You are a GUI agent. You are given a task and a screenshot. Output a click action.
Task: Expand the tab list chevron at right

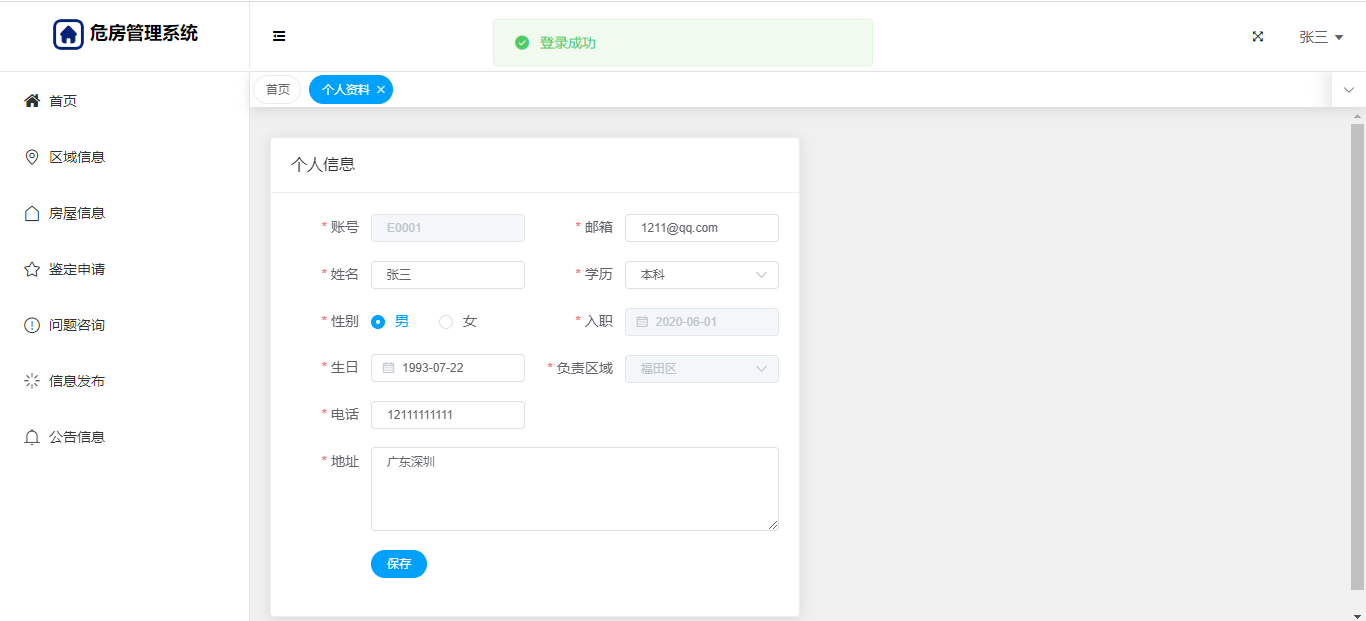click(x=1348, y=90)
